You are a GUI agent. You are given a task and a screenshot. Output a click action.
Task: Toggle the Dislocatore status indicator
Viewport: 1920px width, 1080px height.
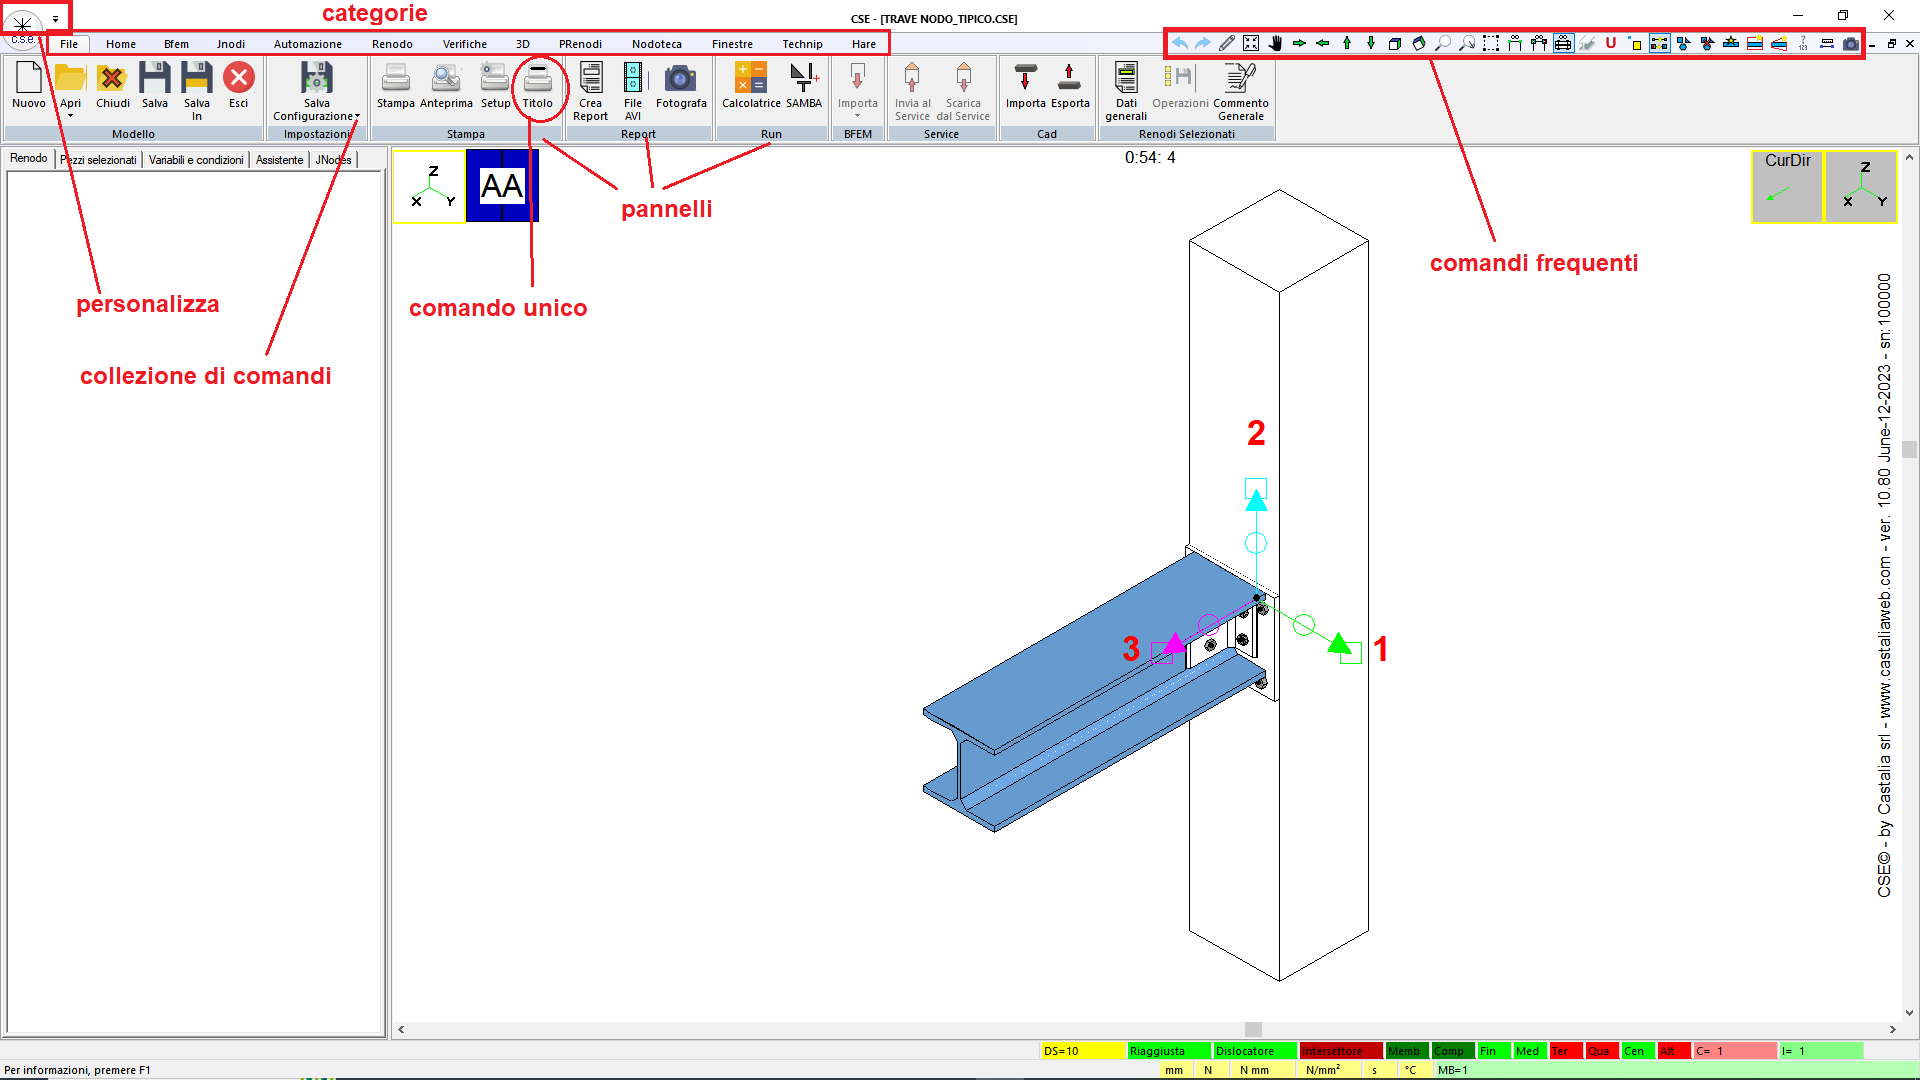click(1254, 1051)
